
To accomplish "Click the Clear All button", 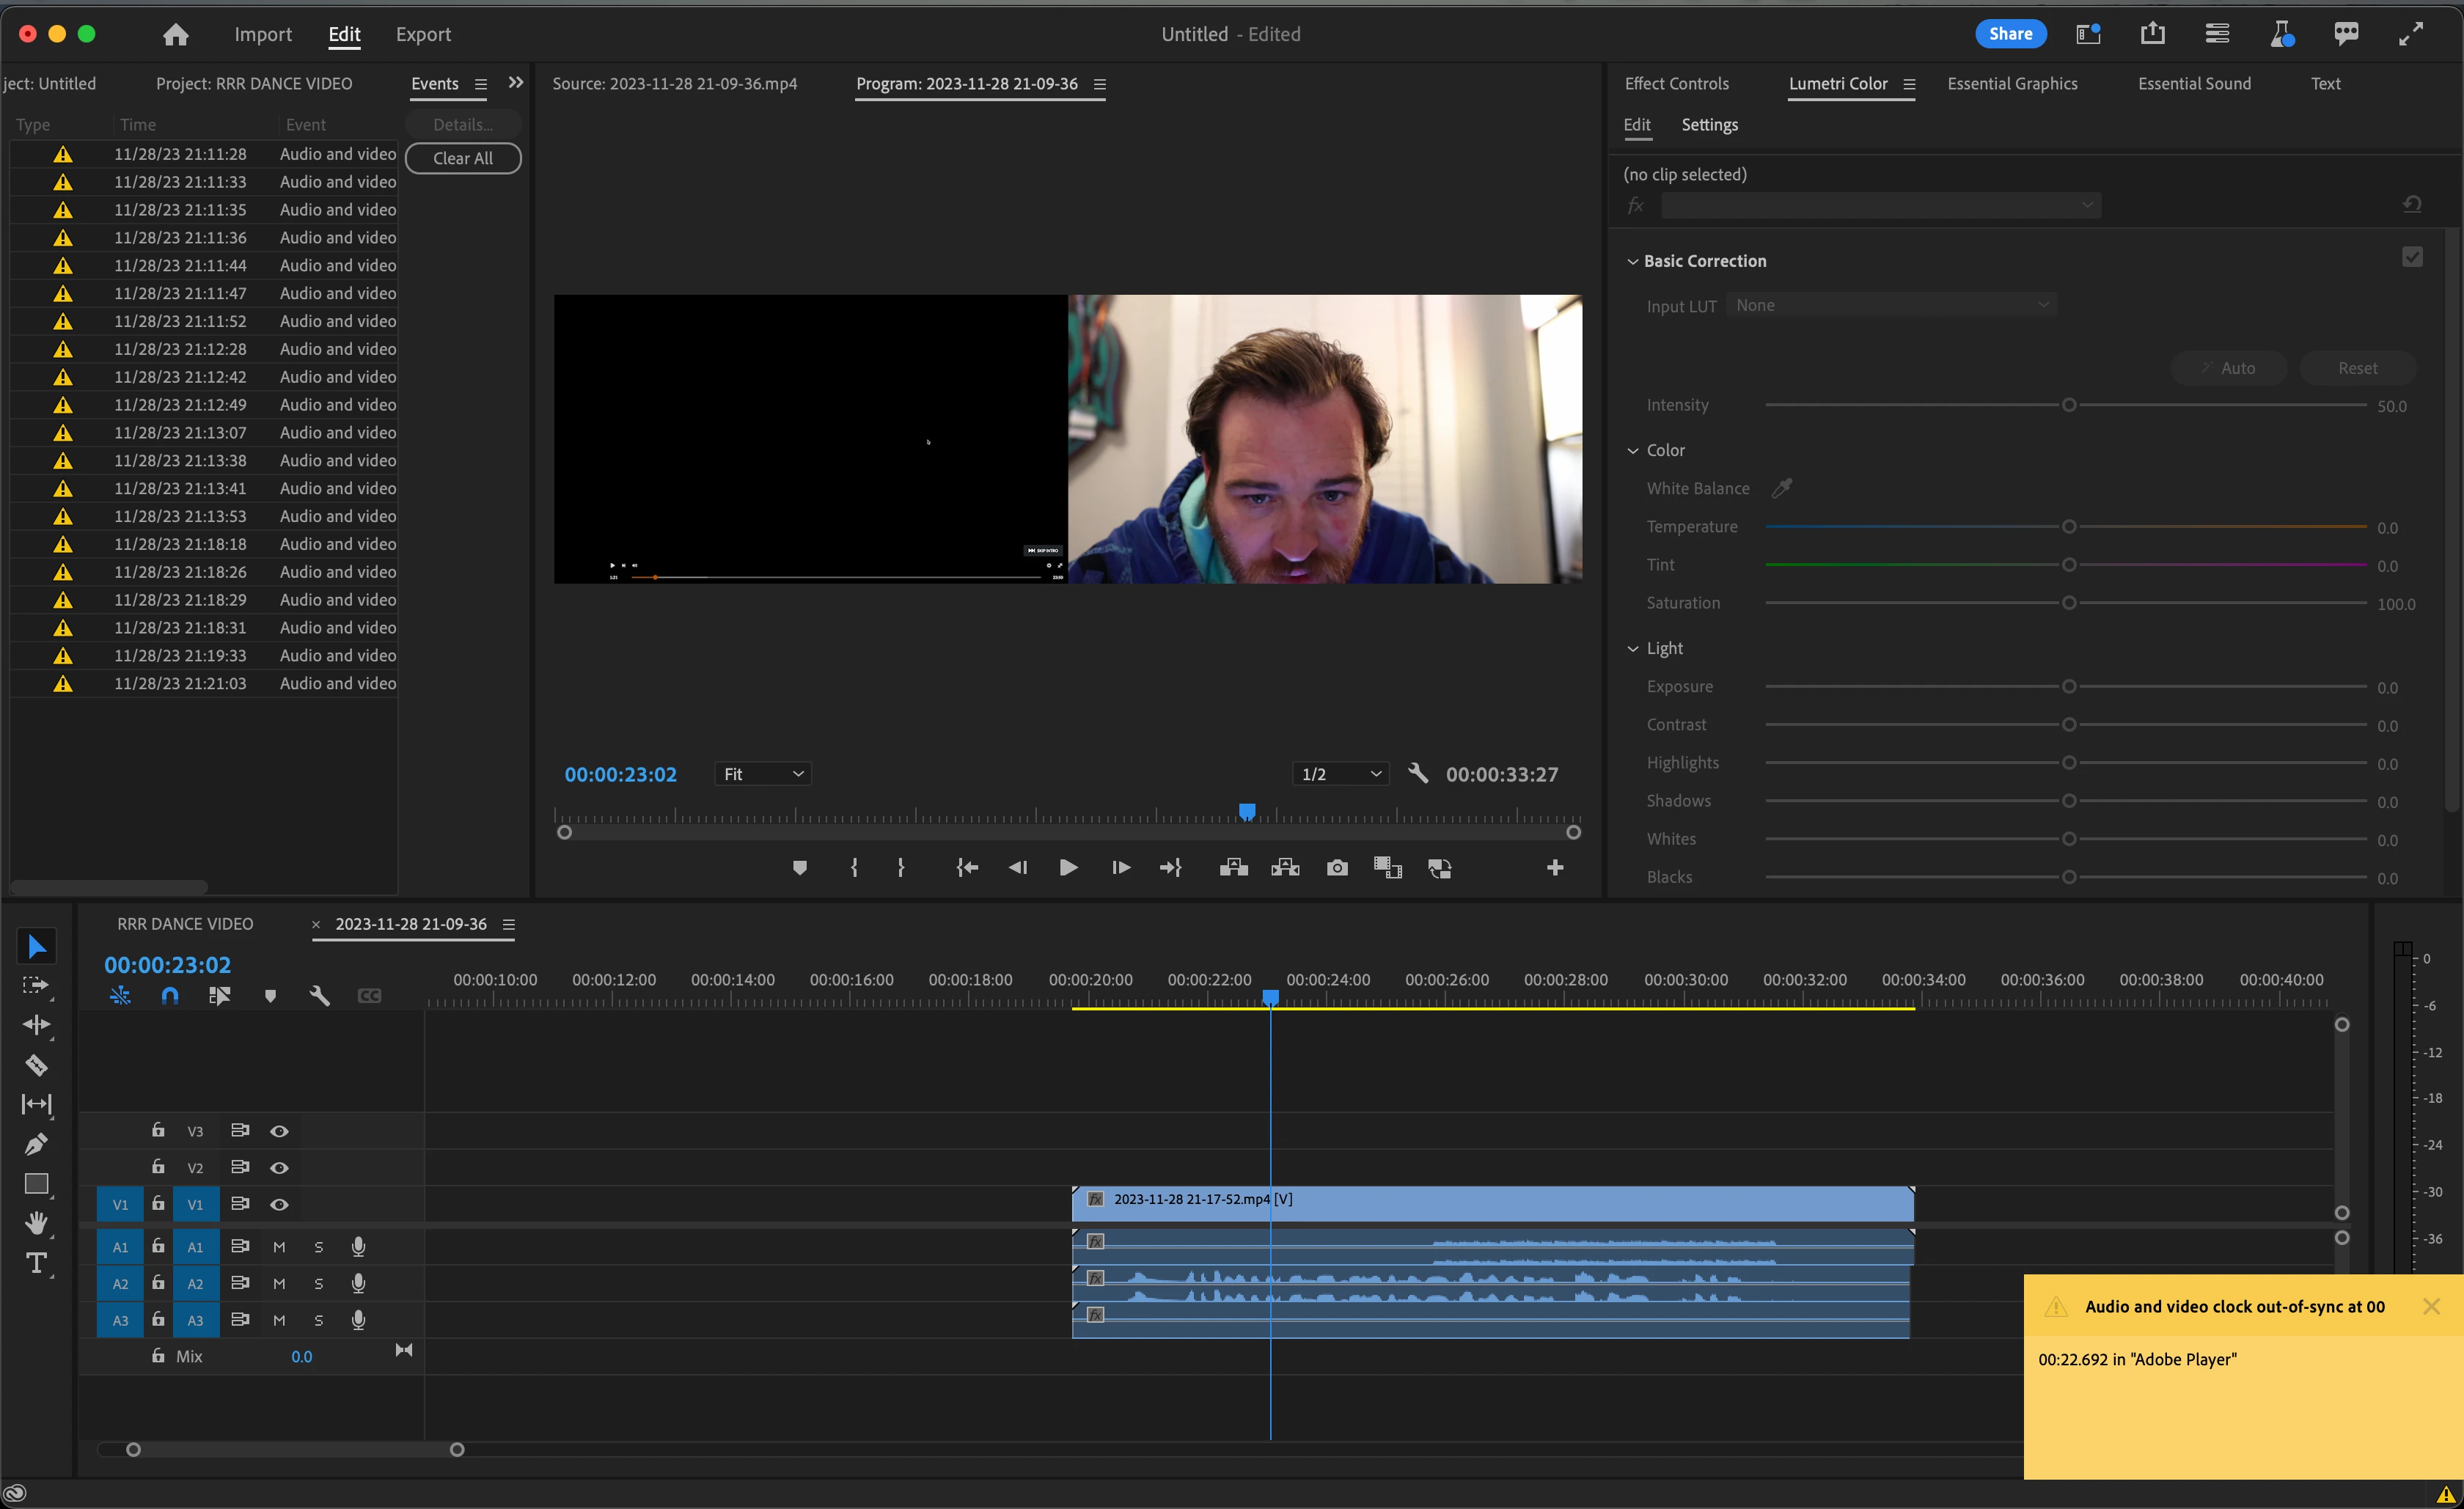I will click(x=463, y=158).
